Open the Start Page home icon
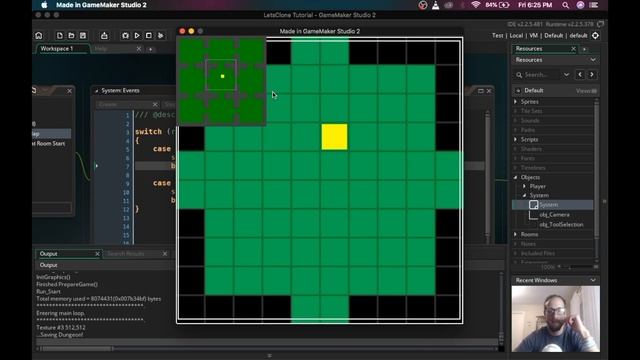Image resolution: width=640 pixels, height=360 pixels. coord(39,36)
